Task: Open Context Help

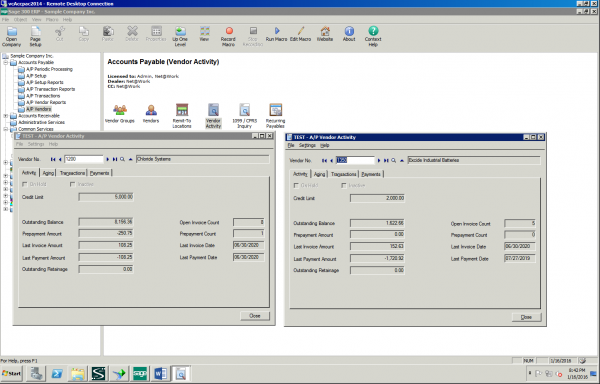Action: click(373, 36)
